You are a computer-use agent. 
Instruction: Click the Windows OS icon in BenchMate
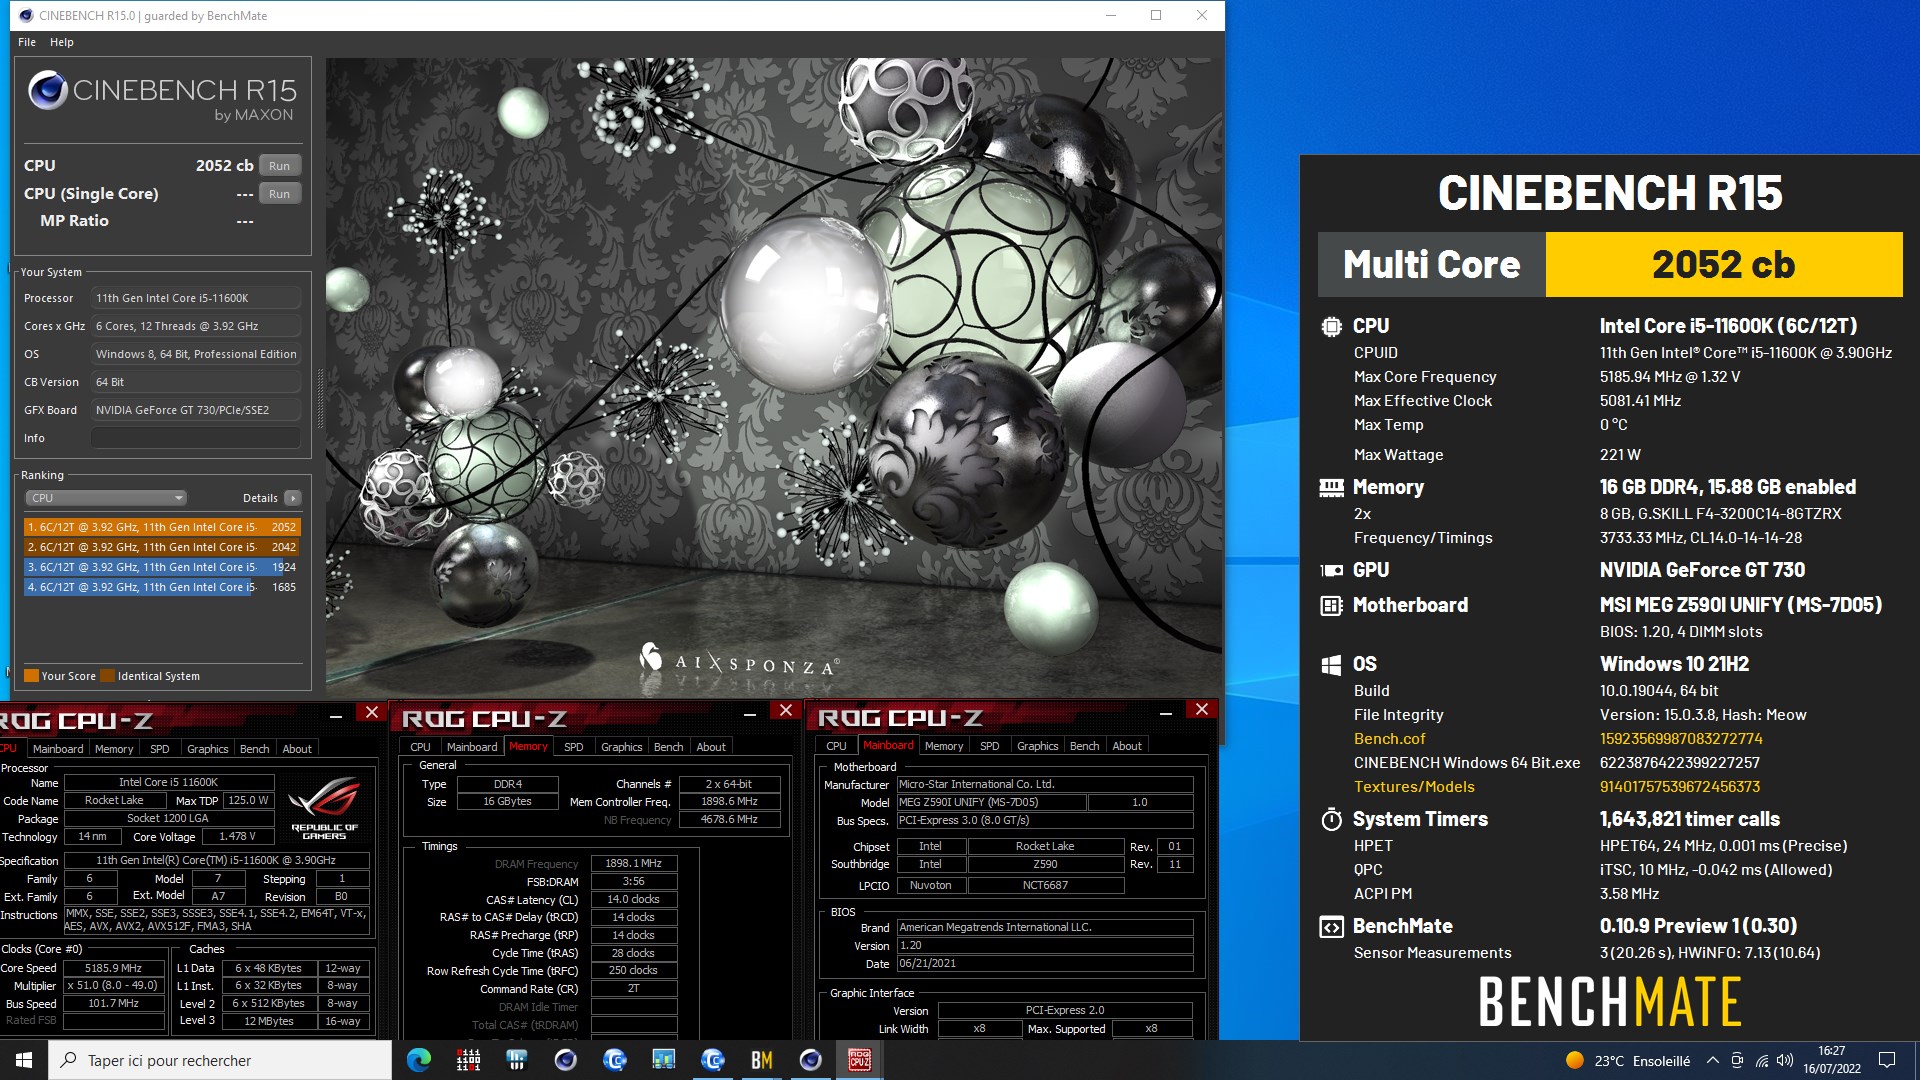click(1331, 664)
